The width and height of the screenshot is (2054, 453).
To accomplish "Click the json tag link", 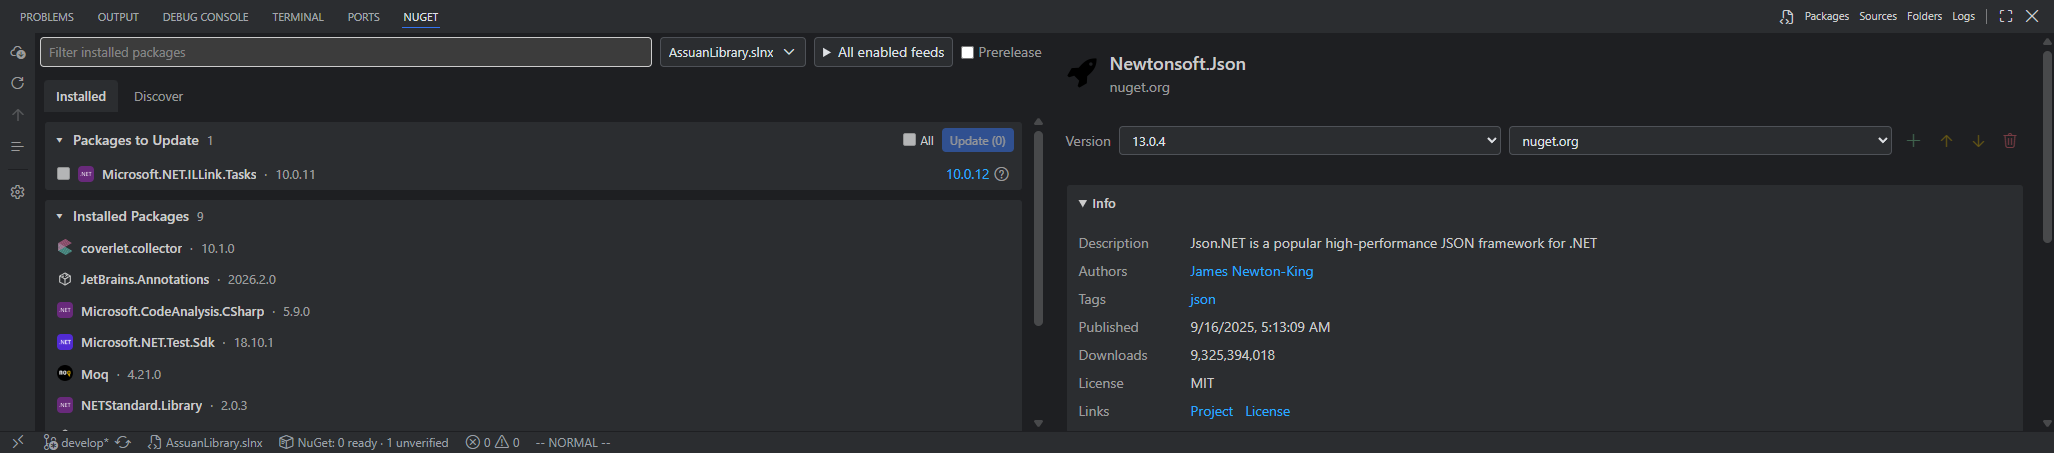I will (x=1203, y=299).
